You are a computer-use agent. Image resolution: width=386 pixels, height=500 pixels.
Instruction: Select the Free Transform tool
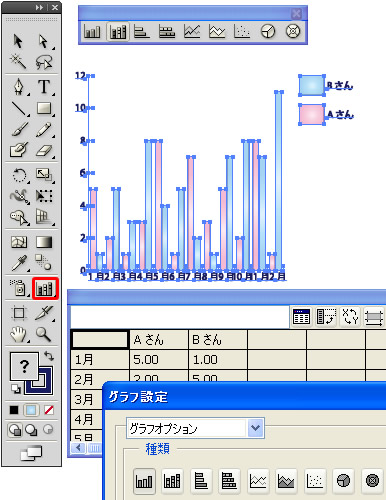[44, 196]
